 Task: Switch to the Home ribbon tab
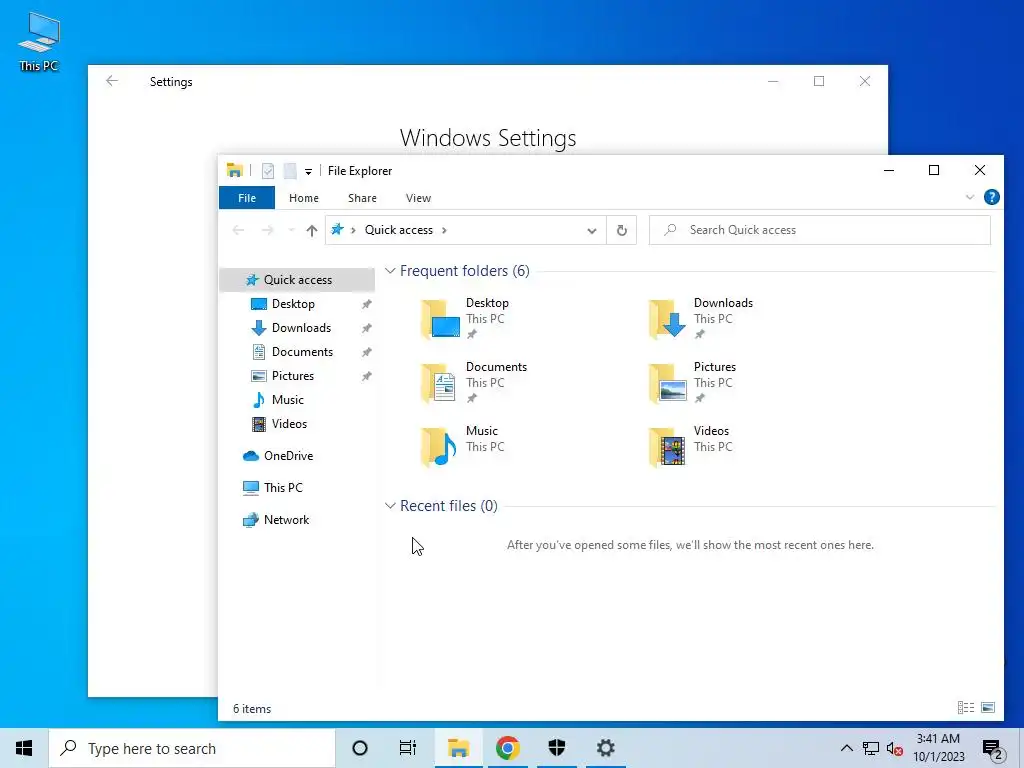[x=304, y=198]
